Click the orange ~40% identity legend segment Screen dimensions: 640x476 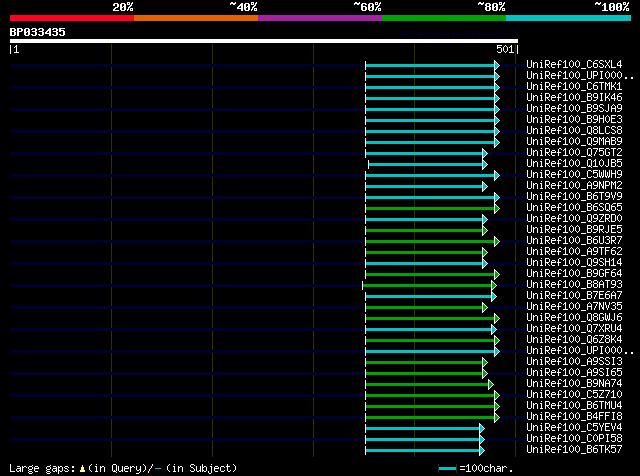pos(196,18)
